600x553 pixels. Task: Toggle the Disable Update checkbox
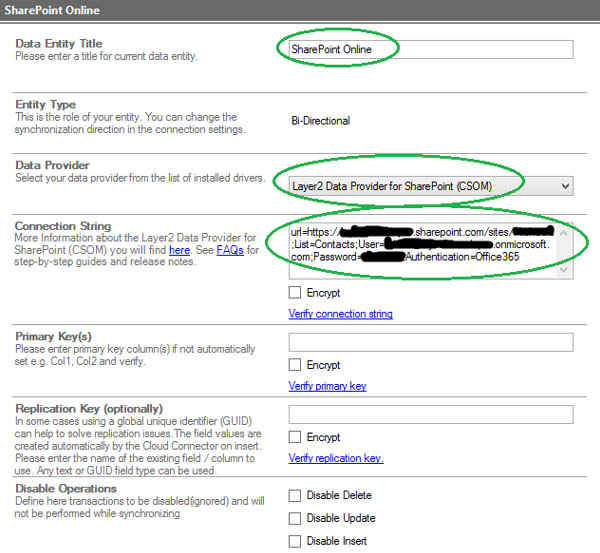(x=295, y=518)
